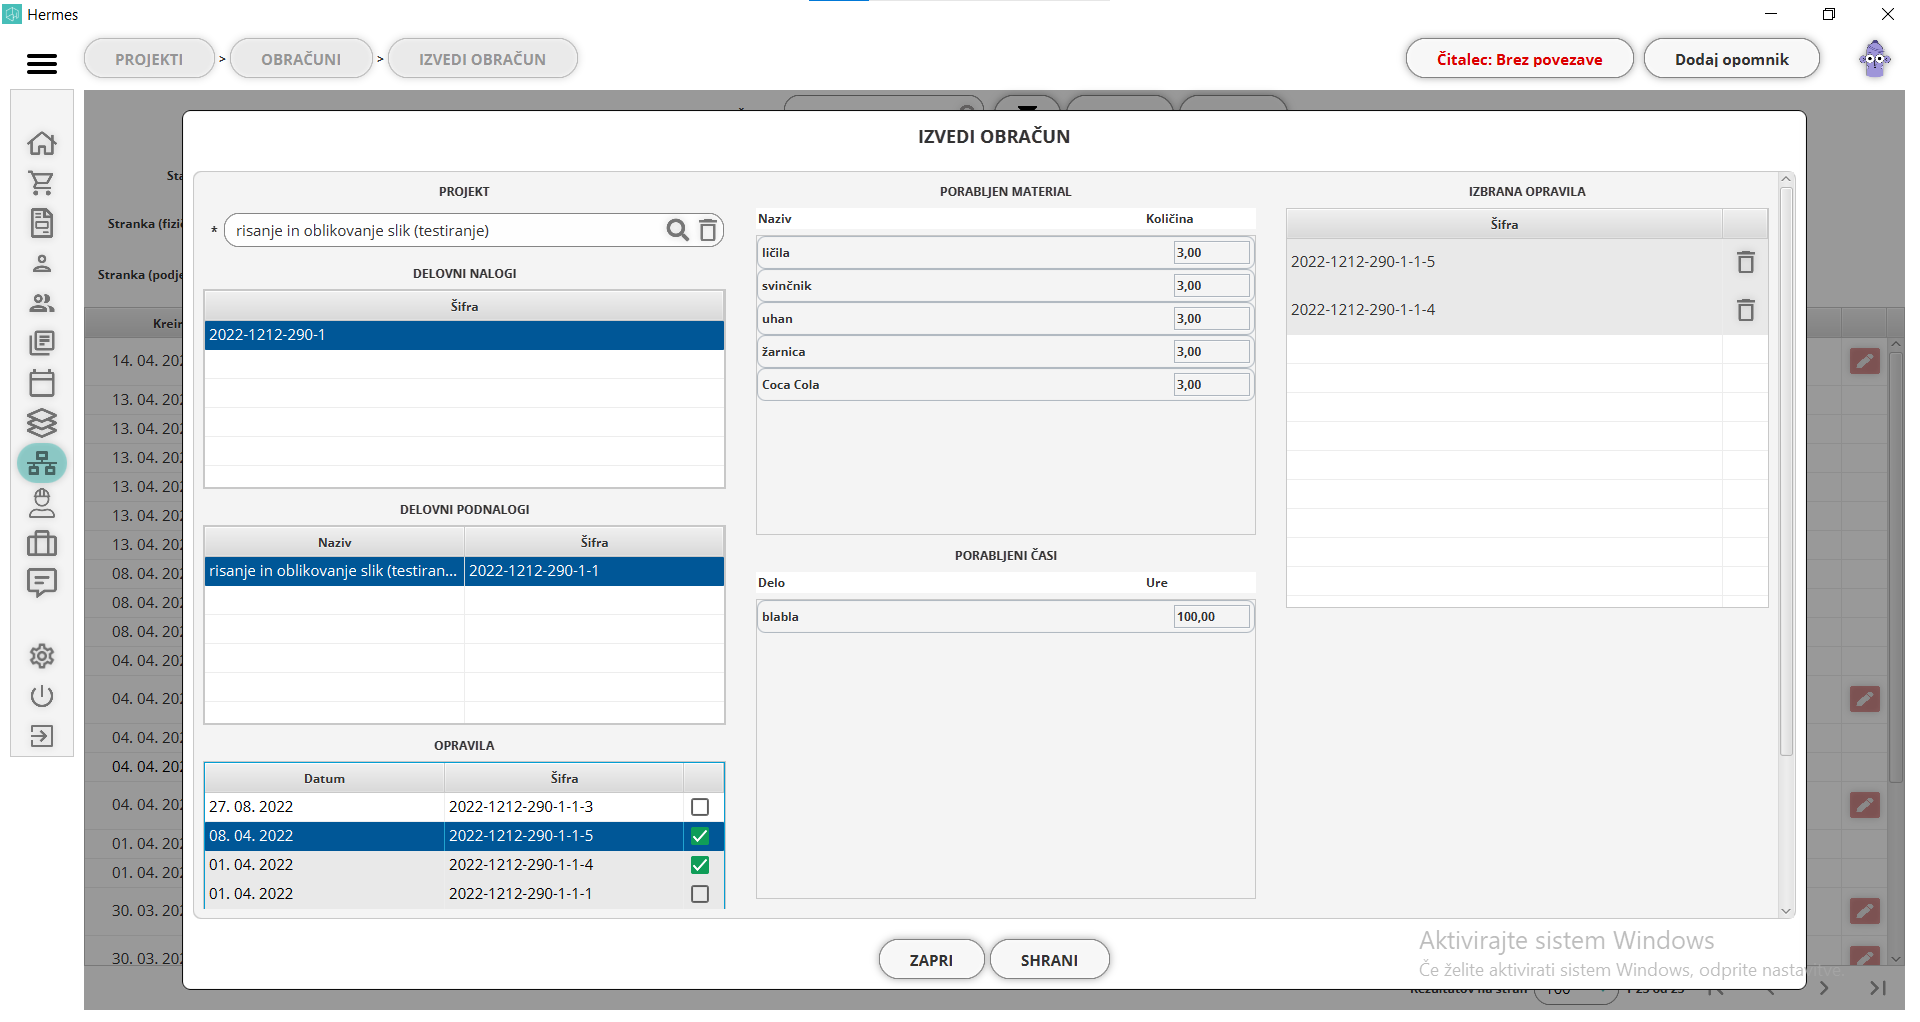Go to next page arrow in background table

click(1824, 988)
